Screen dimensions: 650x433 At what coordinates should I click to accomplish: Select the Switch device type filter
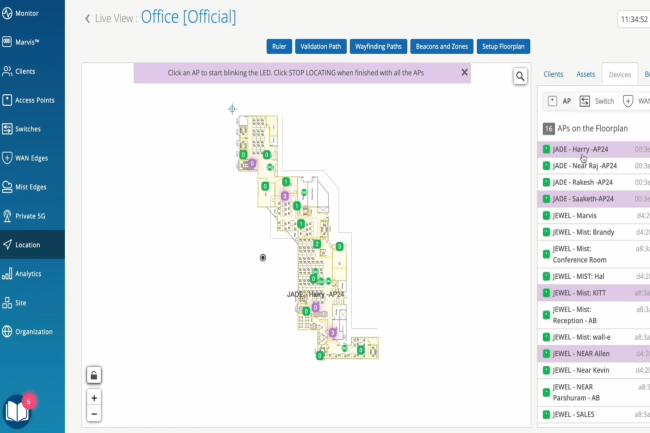(597, 101)
